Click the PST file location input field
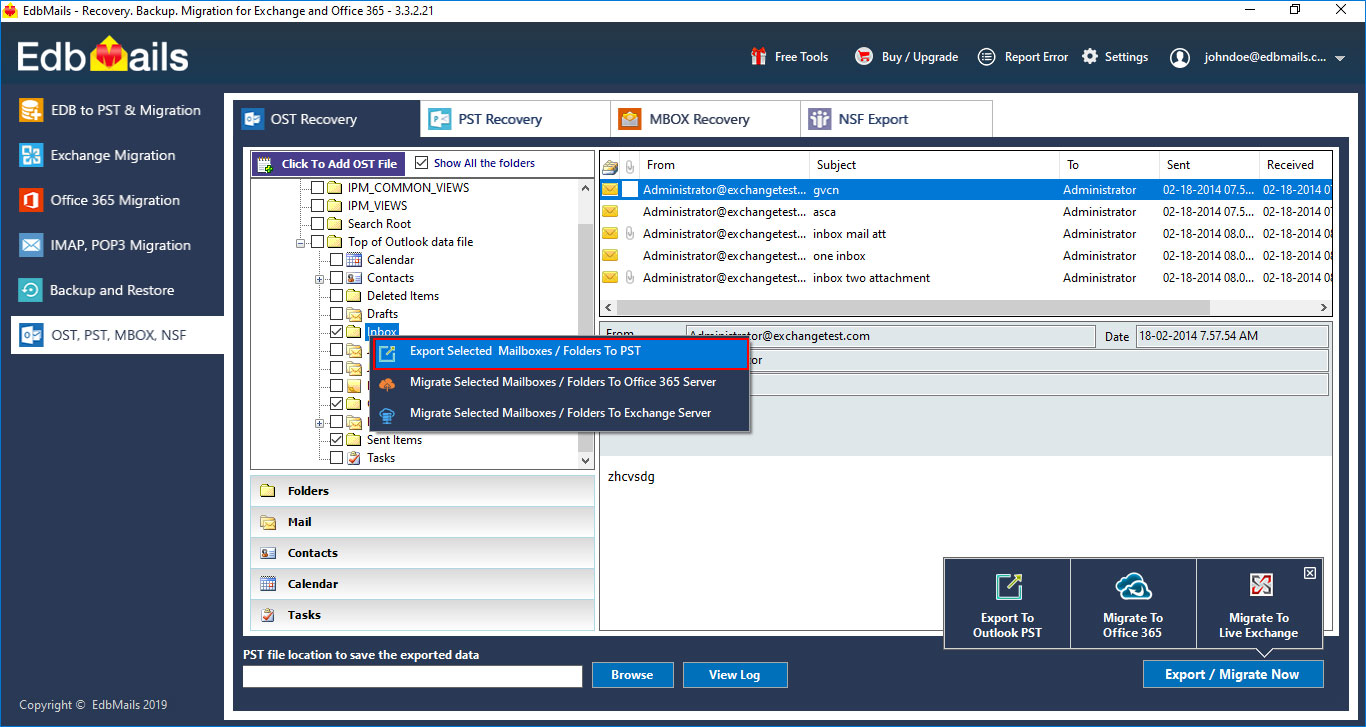 coord(412,677)
